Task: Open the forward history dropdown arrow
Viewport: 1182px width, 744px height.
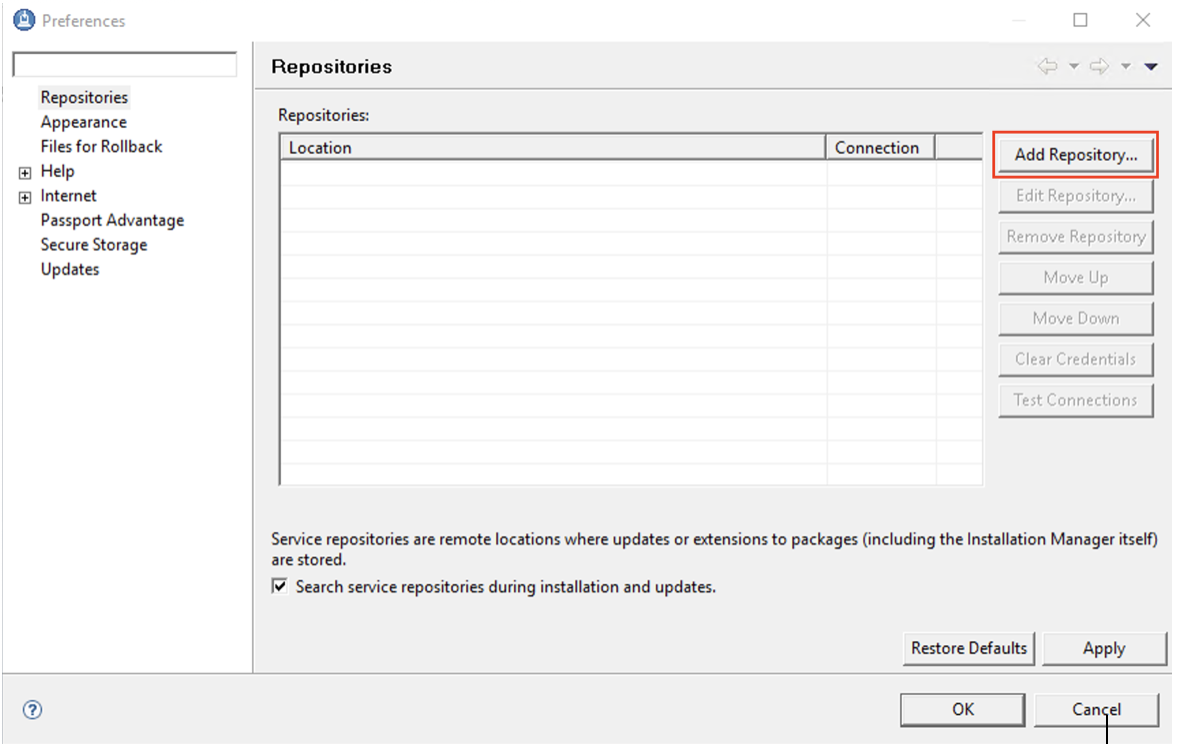Action: 1125,66
